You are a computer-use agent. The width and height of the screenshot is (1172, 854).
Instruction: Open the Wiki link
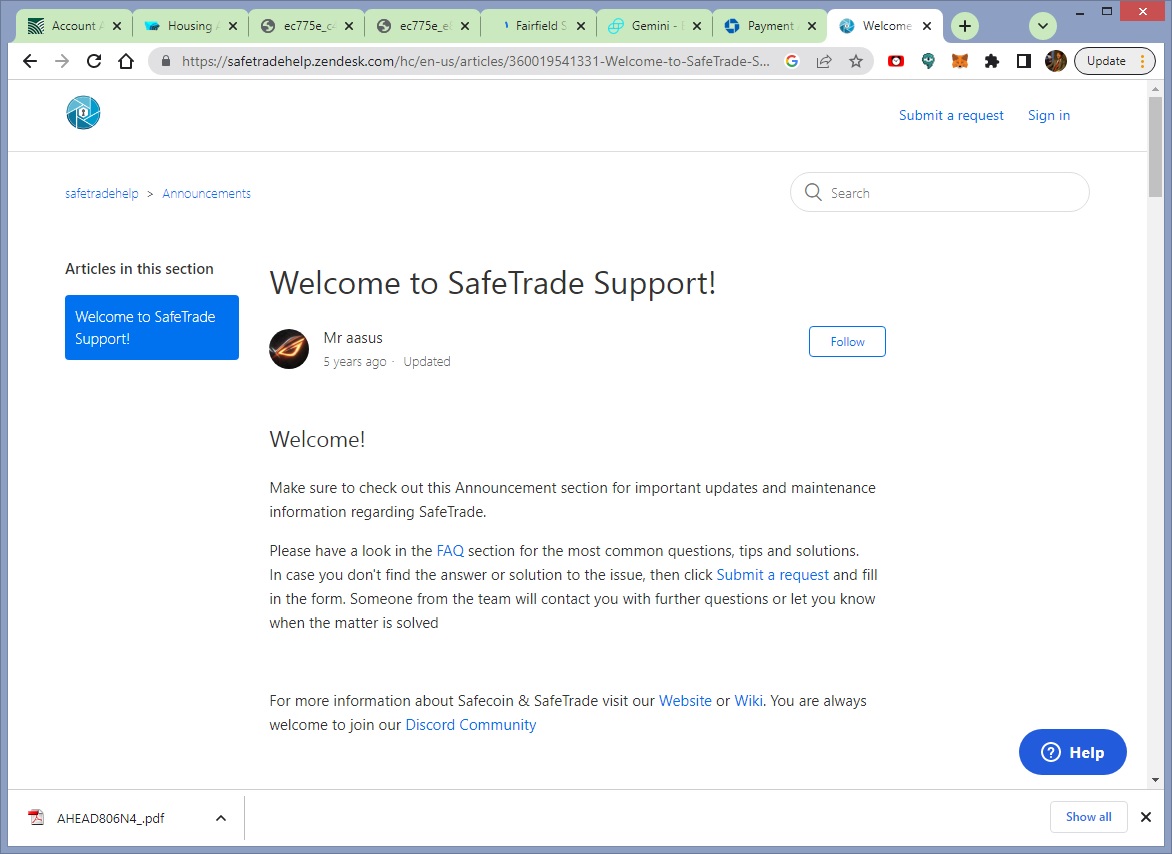tap(748, 701)
